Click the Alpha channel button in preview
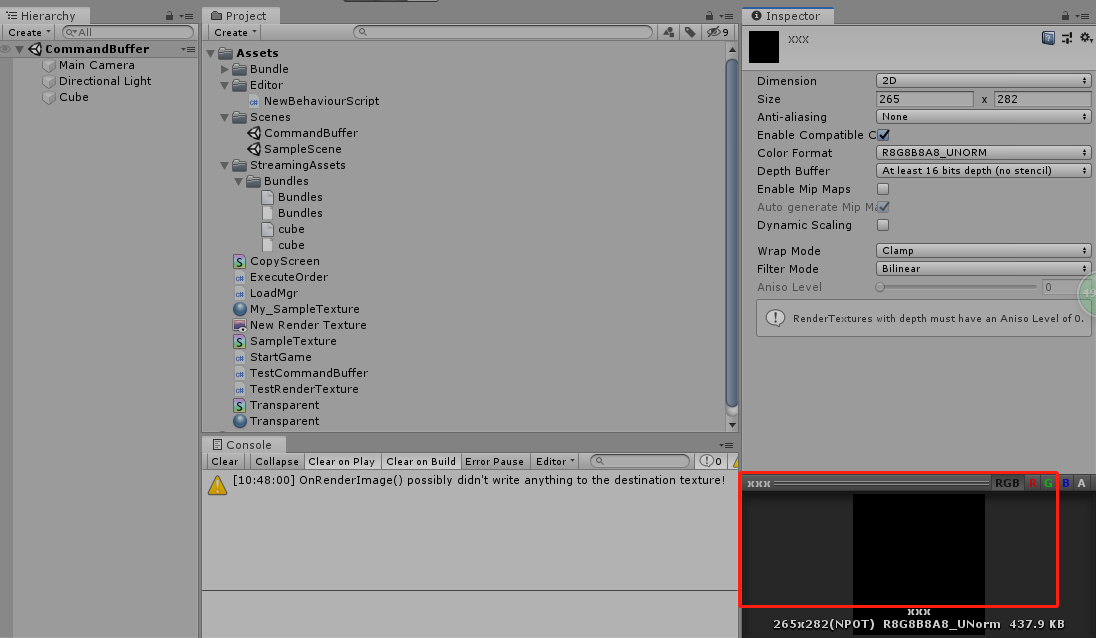The height and width of the screenshot is (638, 1096). (x=1082, y=482)
